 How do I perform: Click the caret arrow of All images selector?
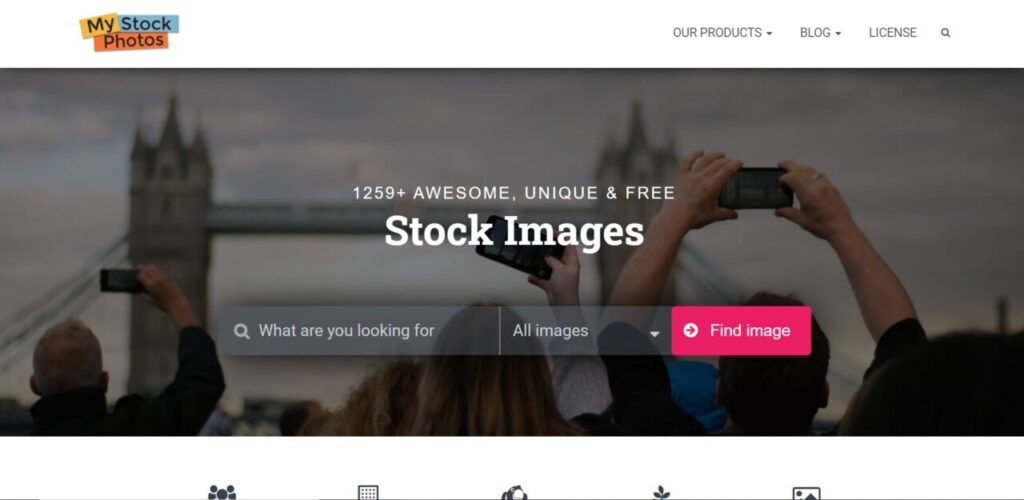654,334
